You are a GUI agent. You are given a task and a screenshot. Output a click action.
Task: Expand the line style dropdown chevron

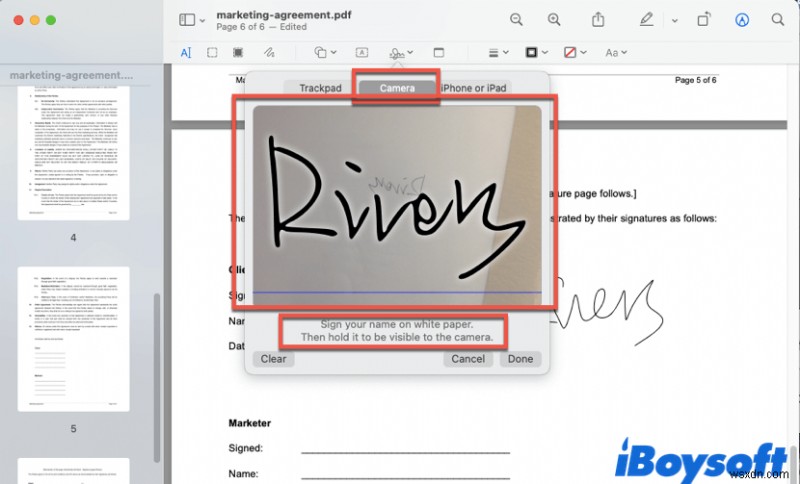506,53
